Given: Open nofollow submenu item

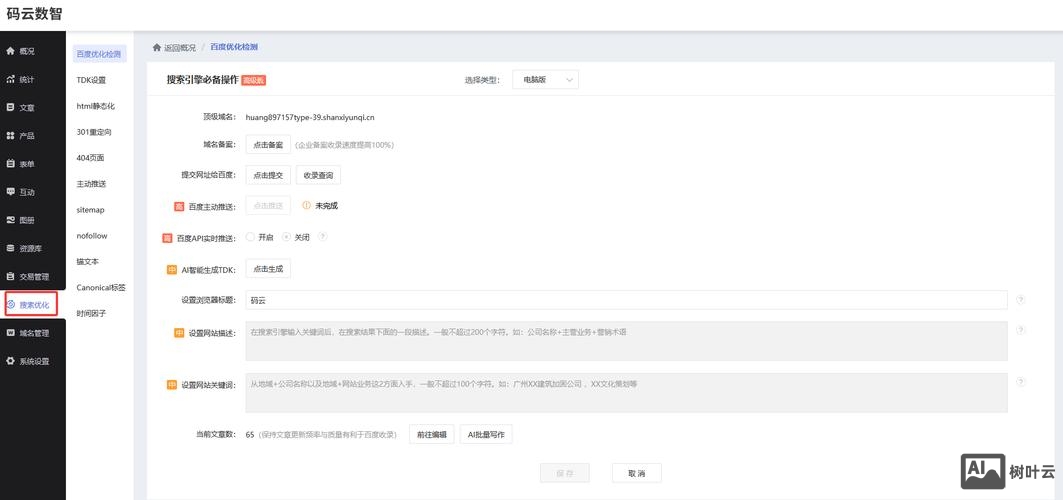Looking at the screenshot, I should click(x=92, y=236).
